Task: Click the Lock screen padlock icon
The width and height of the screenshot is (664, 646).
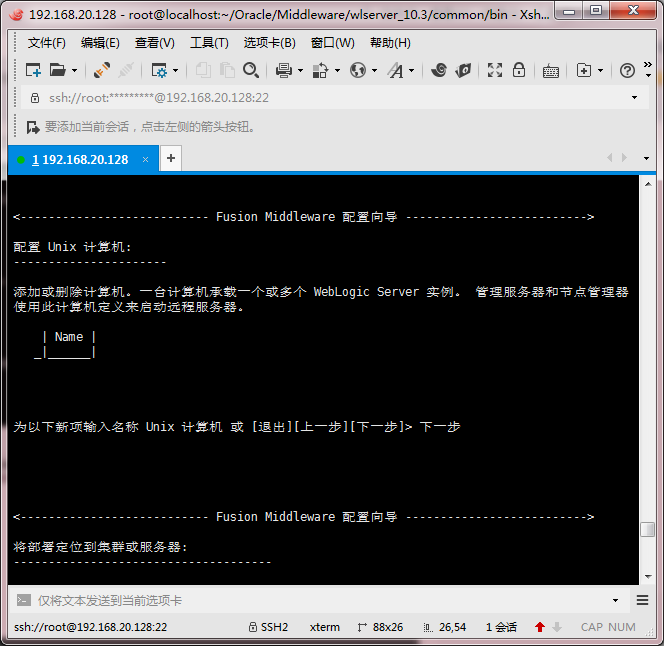Action: pyautogui.click(x=519, y=70)
